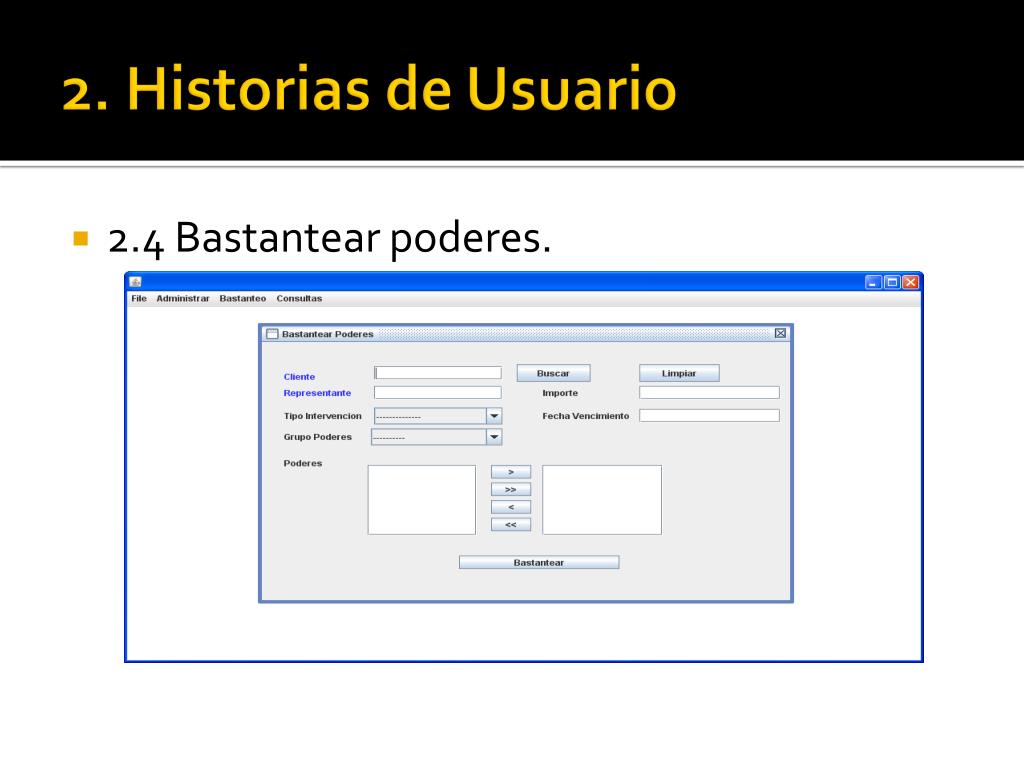
Task: Maximize the main application window
Action: point(892,282)
